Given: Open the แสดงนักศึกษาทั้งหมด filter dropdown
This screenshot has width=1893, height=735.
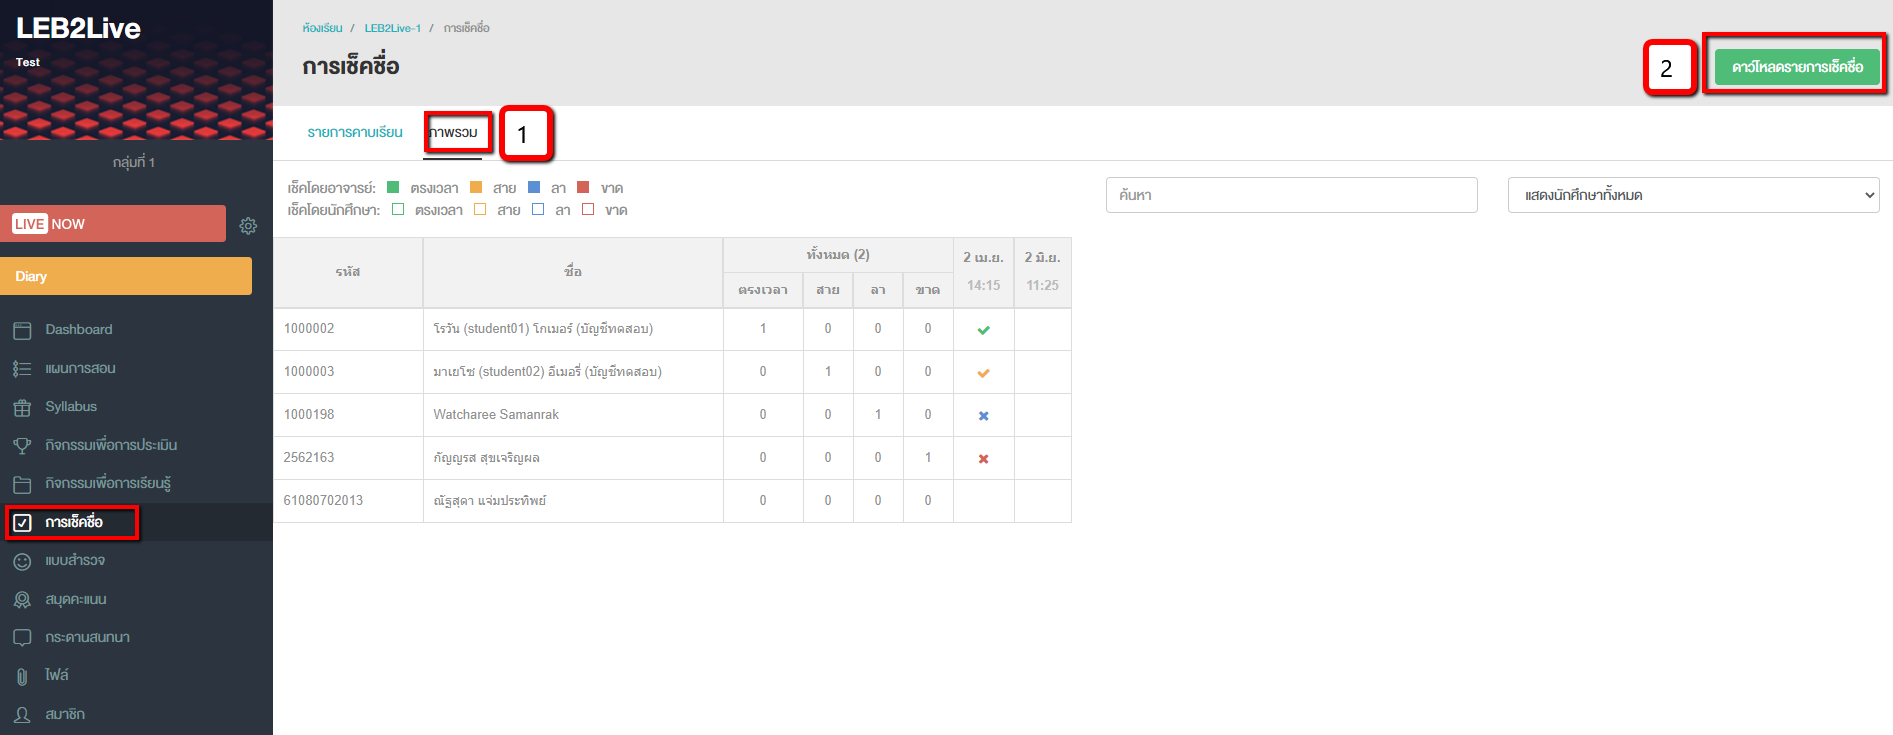Looking at the screenshot, I should [x=1693, y=195].
